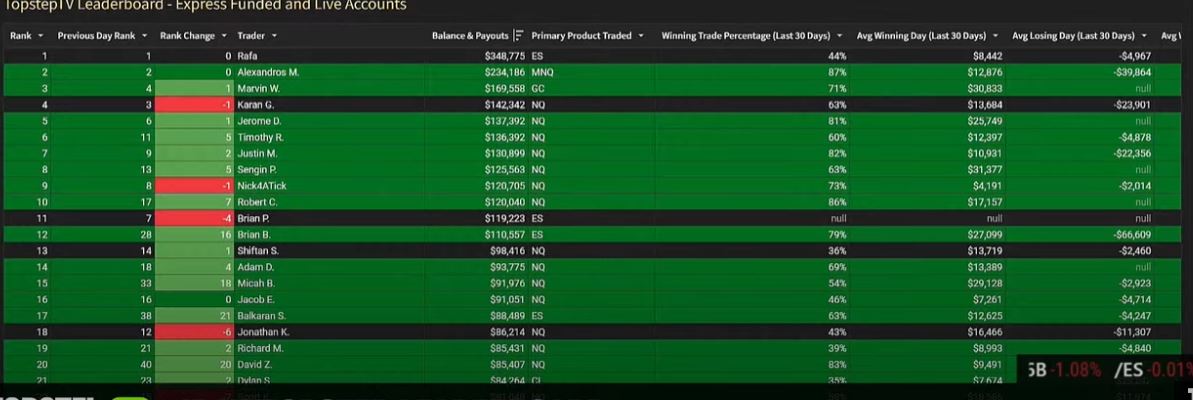
Task: Open the Avg Winning Day column dropdown arrow
Action: pyautogui.click(x=996, y=36)
